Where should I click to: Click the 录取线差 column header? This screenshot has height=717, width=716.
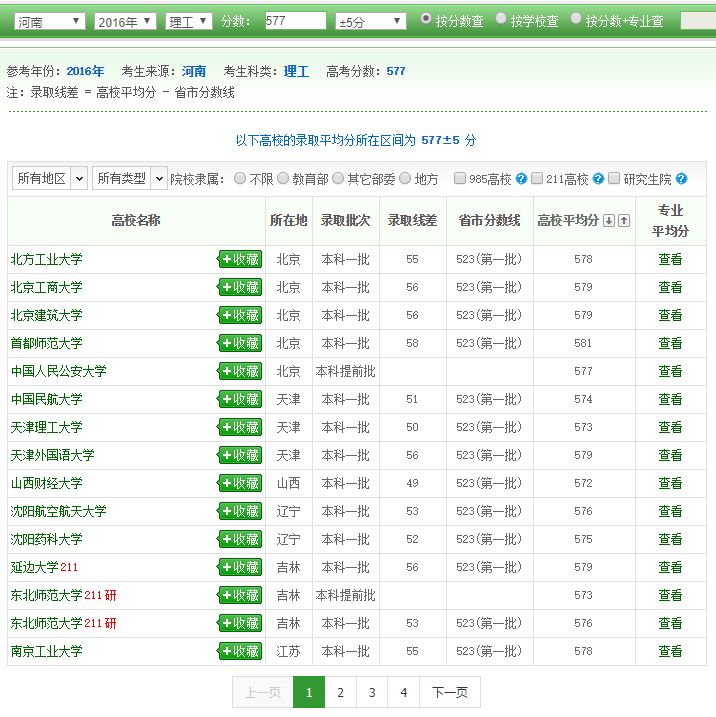click(x=412, y=220)
